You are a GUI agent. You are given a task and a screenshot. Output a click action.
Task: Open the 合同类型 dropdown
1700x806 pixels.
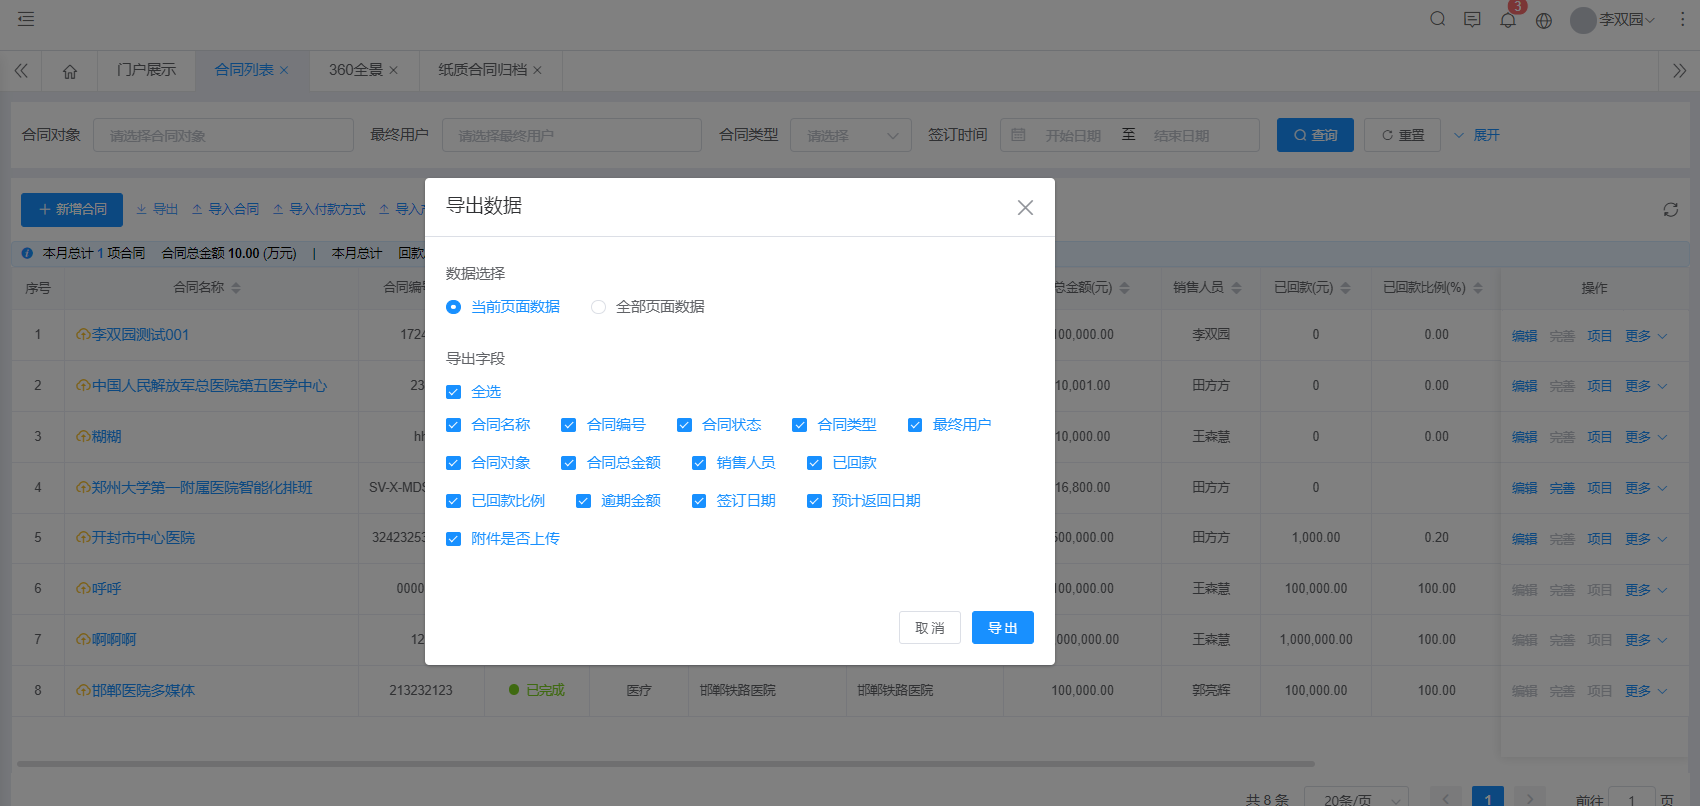point(850,135)
